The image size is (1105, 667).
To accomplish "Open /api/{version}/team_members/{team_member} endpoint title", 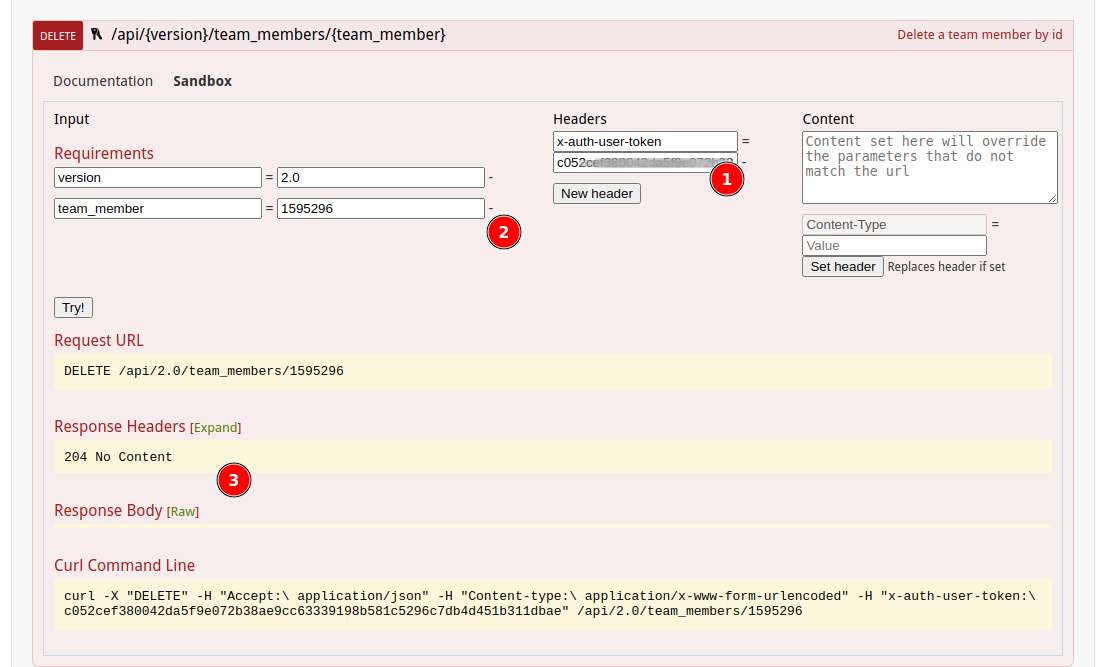I will point(278,35).
